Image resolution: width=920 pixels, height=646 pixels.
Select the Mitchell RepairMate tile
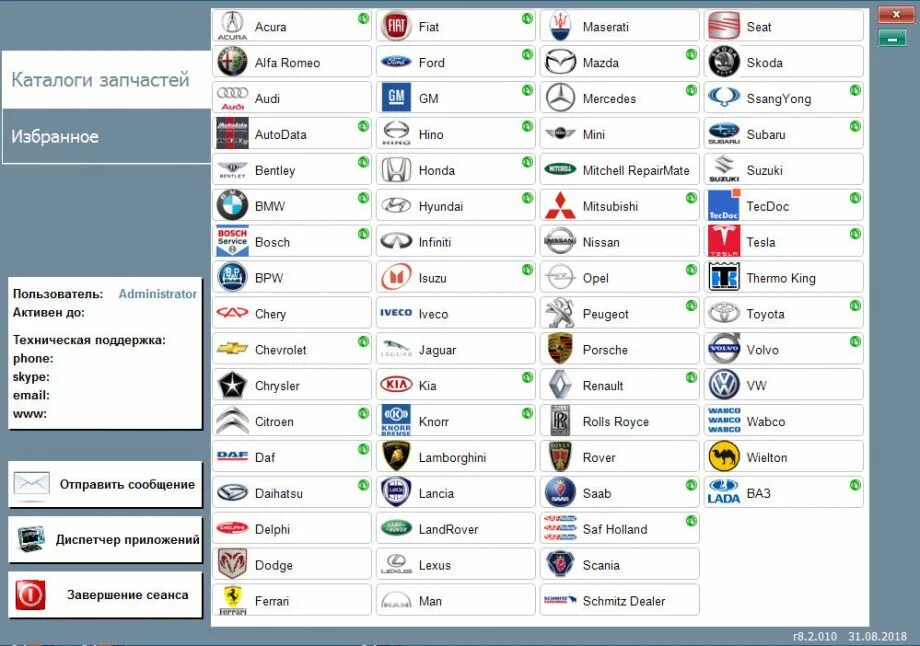620,170
